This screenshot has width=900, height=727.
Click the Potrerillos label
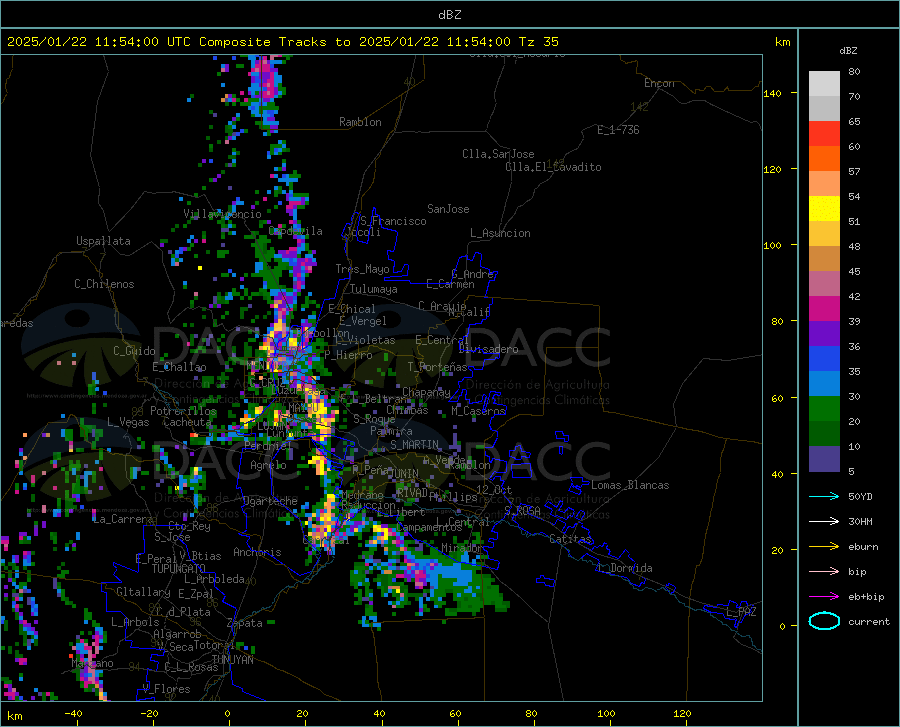coord(183,411)
